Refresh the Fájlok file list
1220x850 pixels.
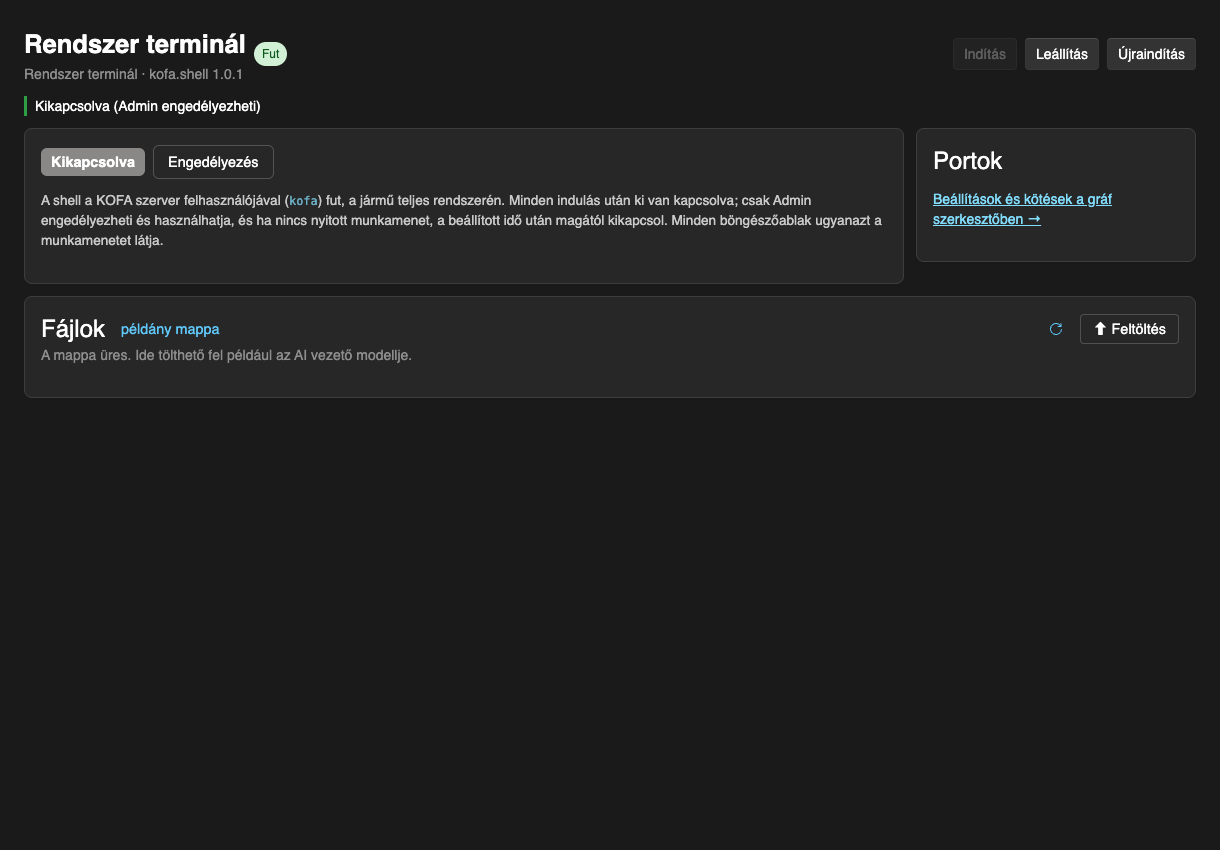tap(1056, 329)
